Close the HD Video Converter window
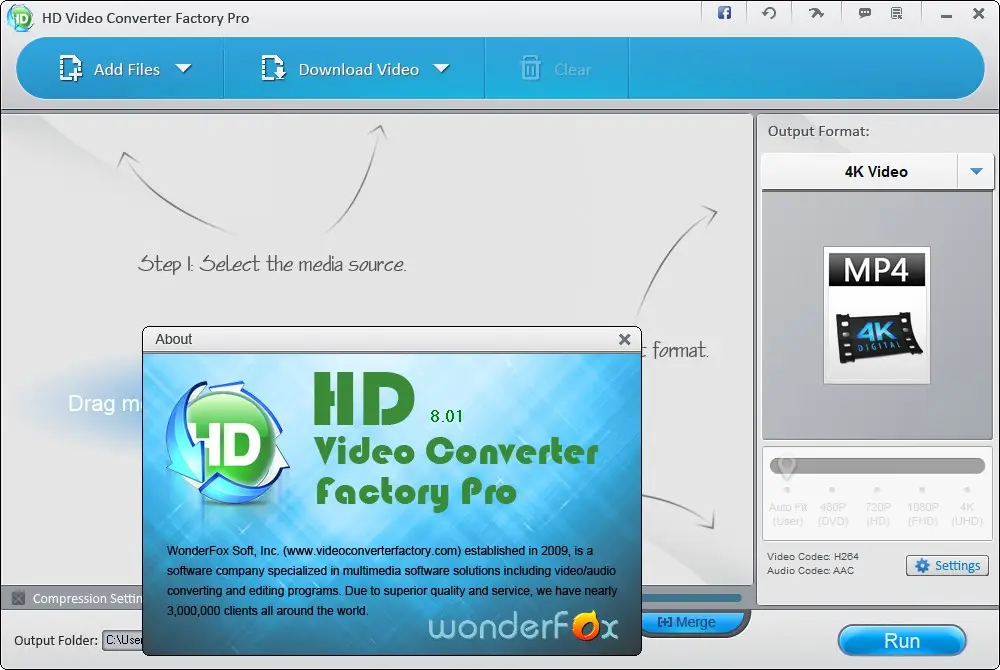1000x670 pixels. coord(978,13)
